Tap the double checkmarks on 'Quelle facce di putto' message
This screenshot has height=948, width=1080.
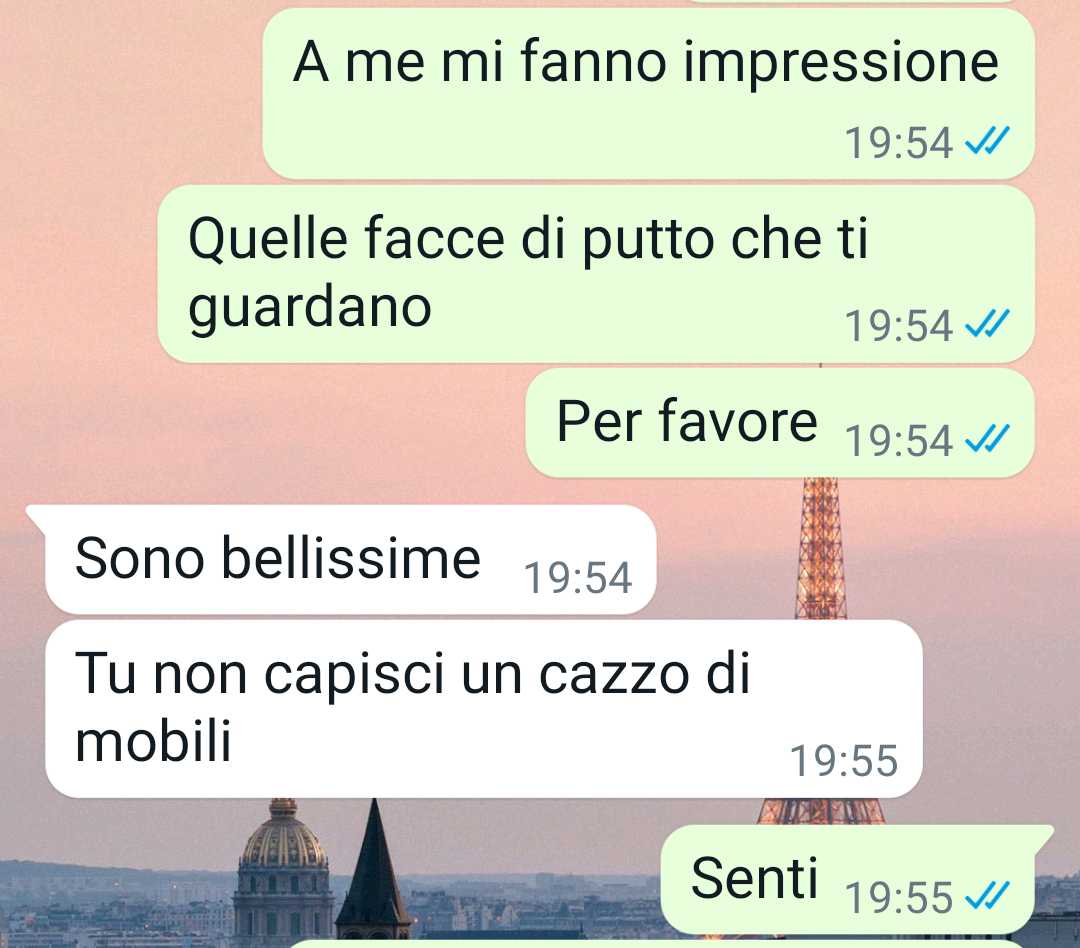coord(987,324)
